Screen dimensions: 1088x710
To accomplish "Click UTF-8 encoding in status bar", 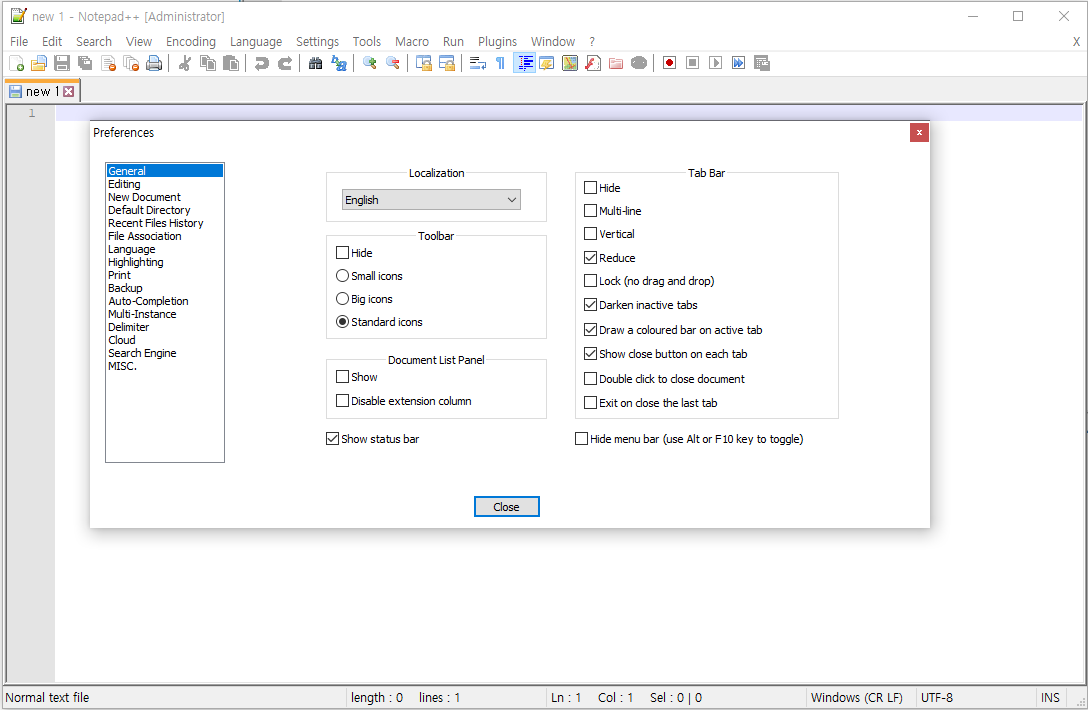I will tap(937, 698).
